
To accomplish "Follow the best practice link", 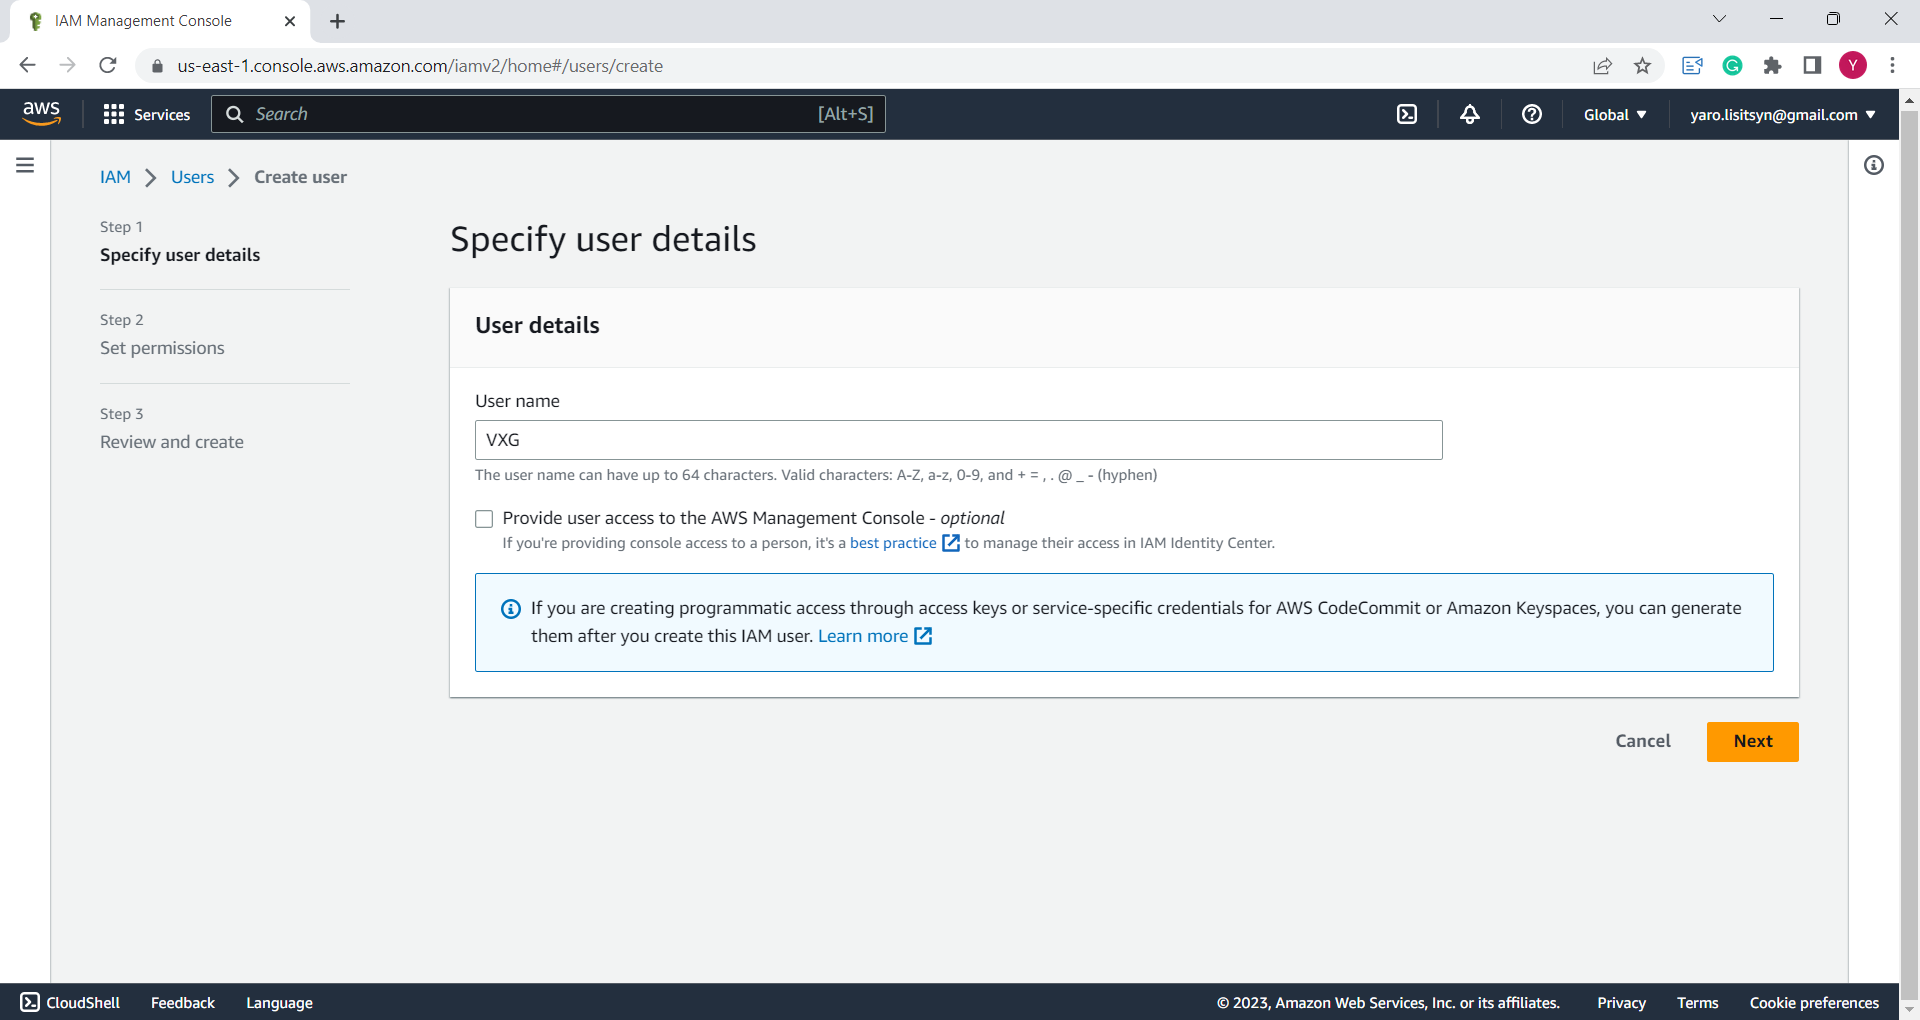I will tap(892, 543).
